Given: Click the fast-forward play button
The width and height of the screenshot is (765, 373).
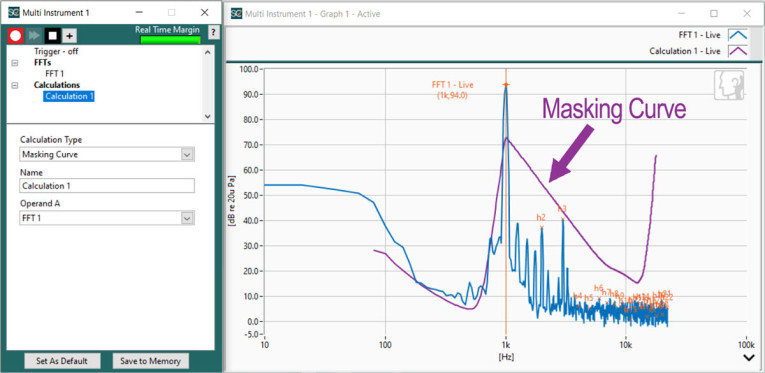Looking at the screenshot, I should click(34, 36).
